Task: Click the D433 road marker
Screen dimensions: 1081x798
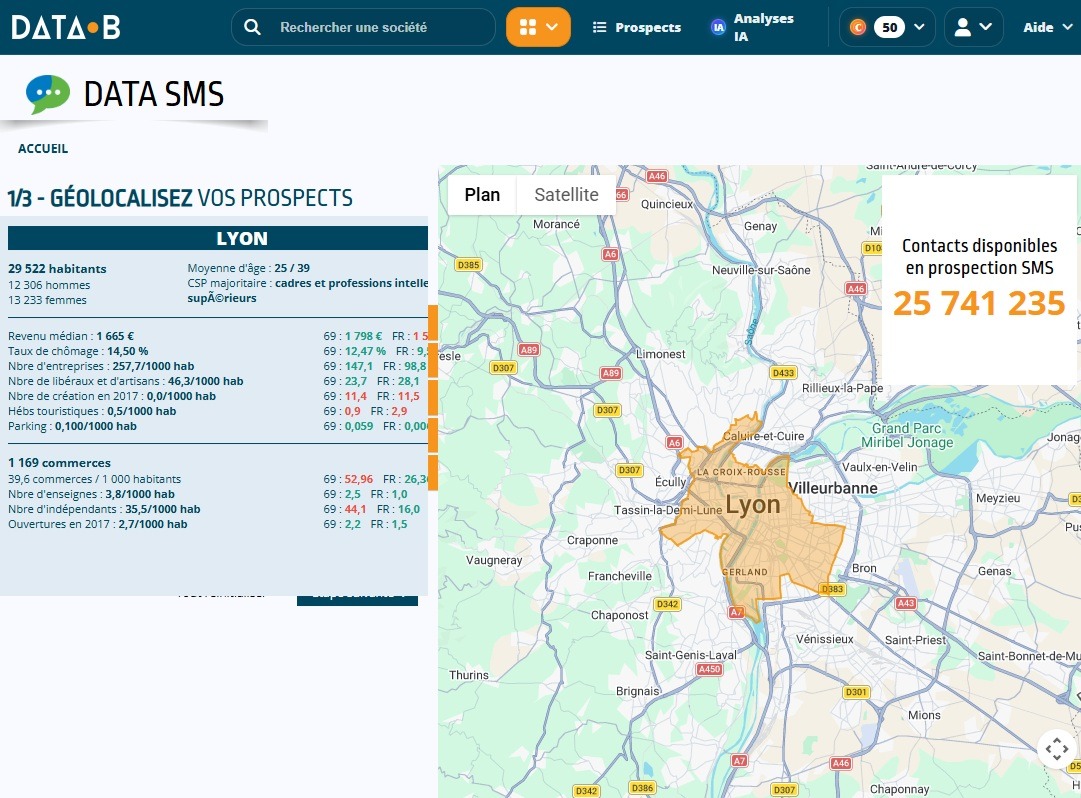Action: (x=783, y=373)
